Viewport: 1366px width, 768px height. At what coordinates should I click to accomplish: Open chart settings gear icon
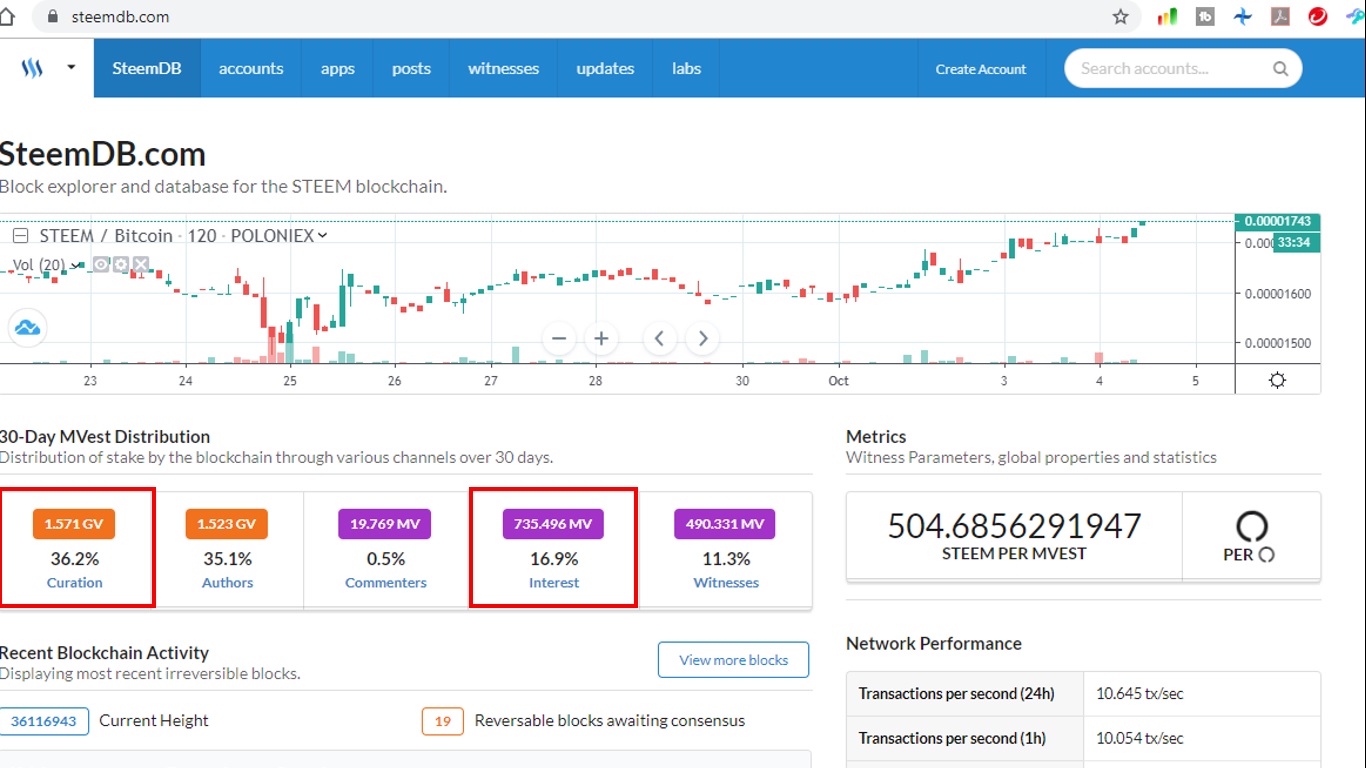pos(1277,380)
